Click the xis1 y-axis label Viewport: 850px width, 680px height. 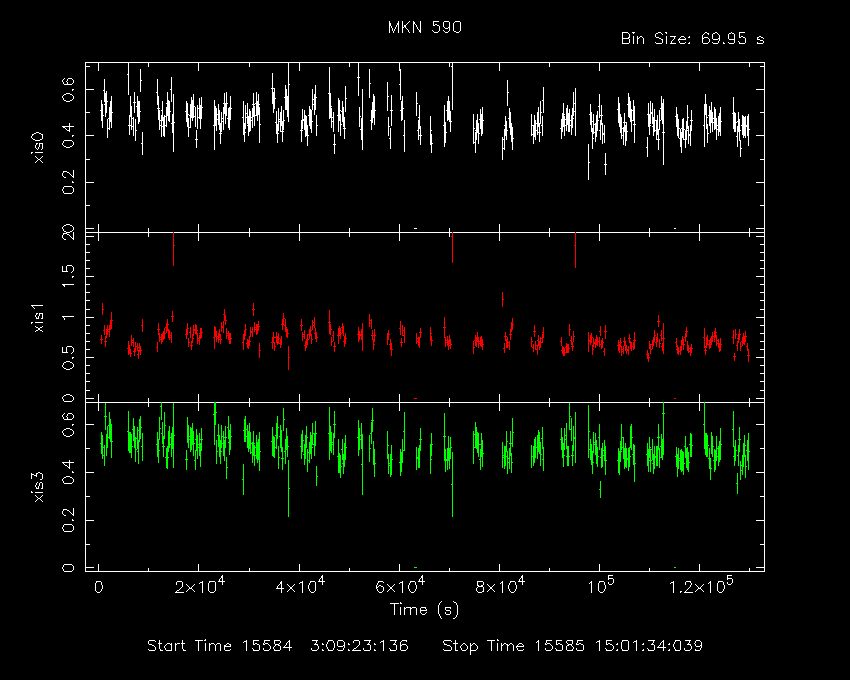click(38, 317)
